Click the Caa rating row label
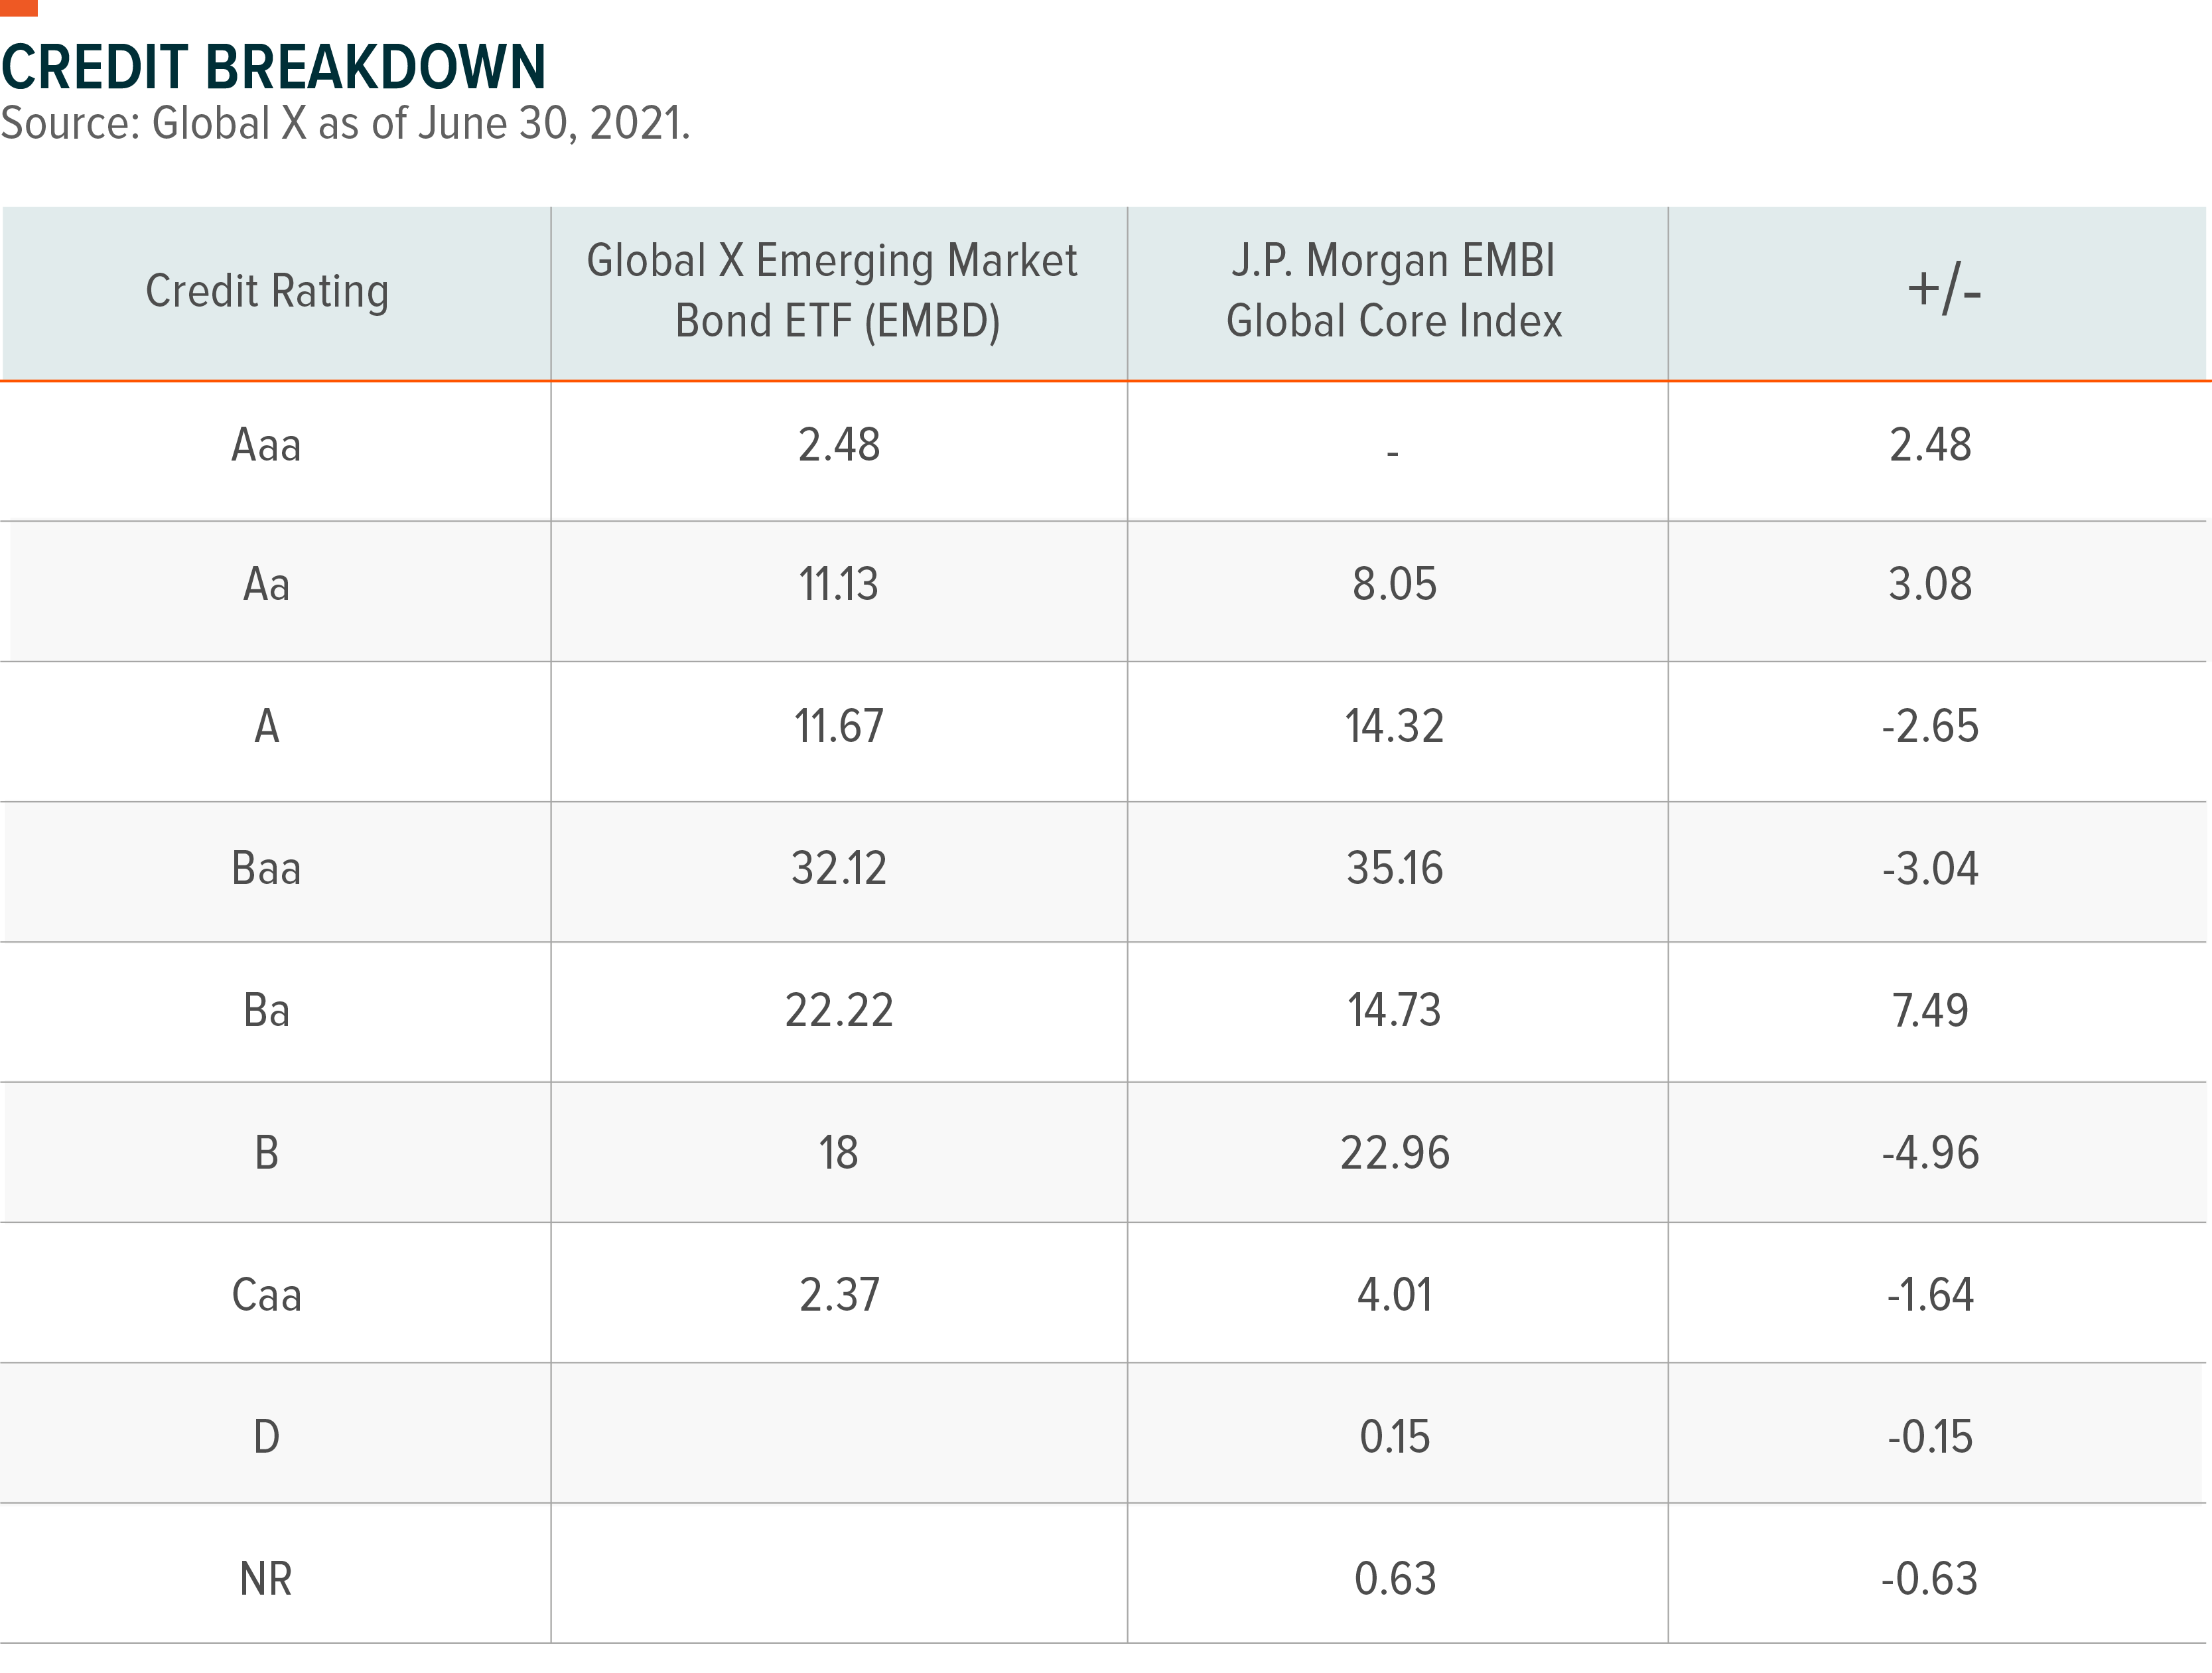 [x=266, y=1296]
